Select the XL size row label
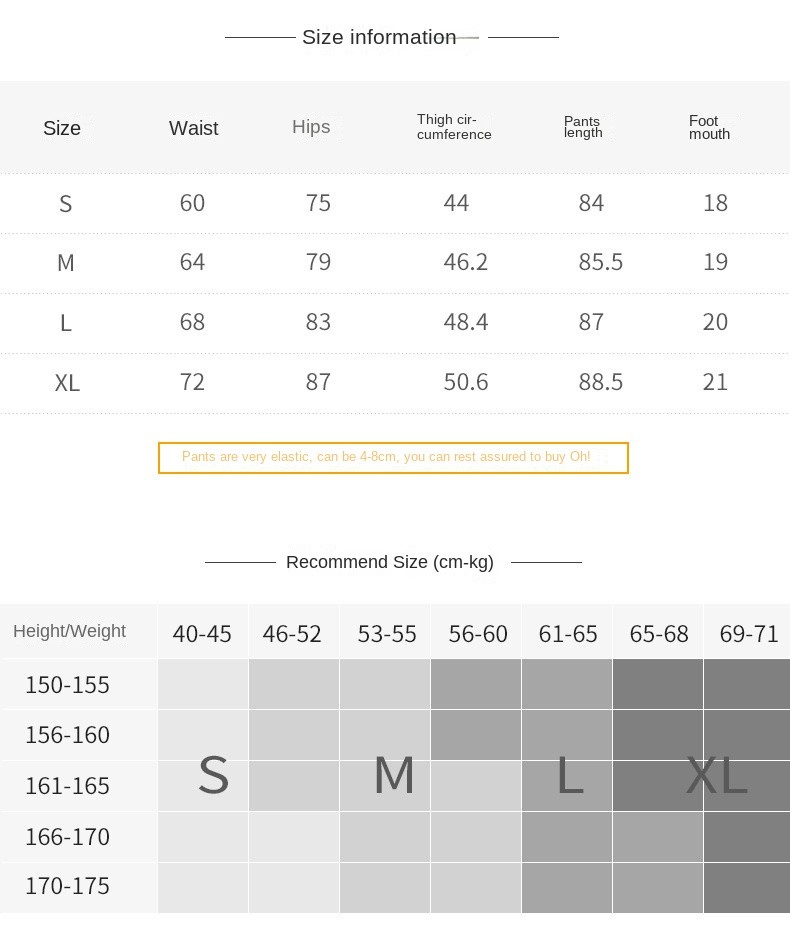Image resolution: width=790 pixels, height=926 pixels. [x=67, y=383]
